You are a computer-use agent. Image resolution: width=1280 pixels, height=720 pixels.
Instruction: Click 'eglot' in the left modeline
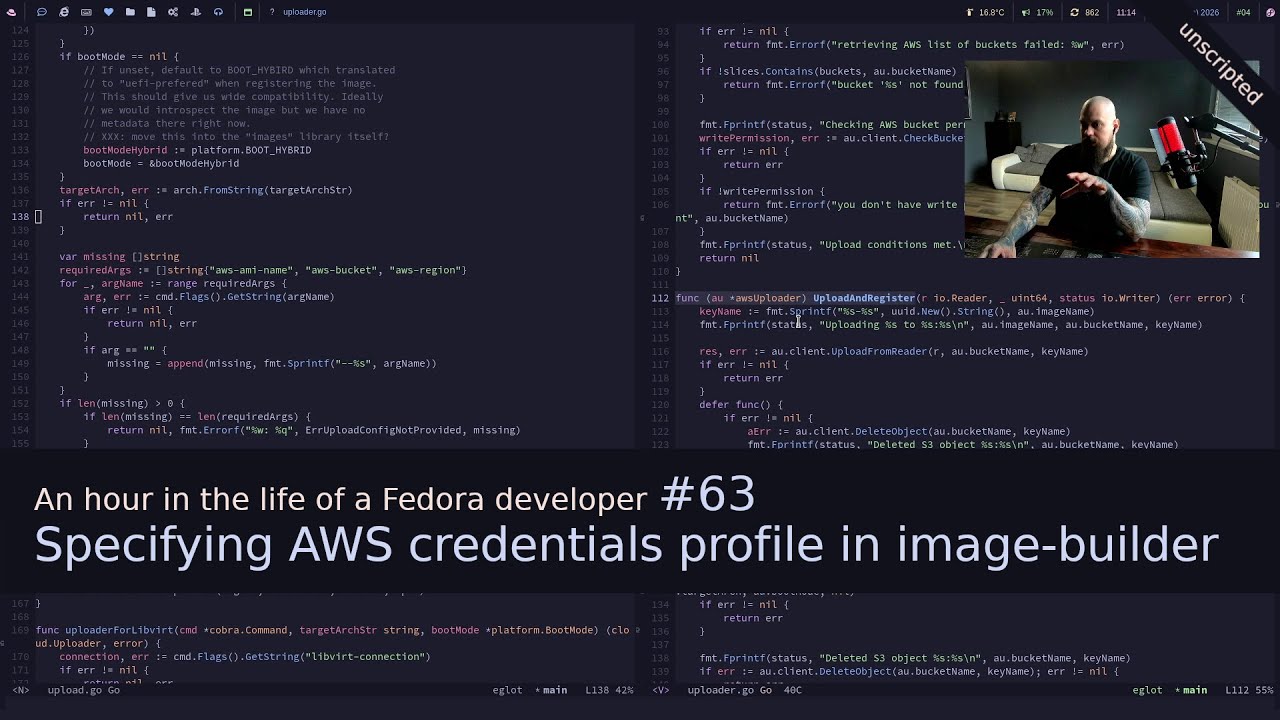pyautogui.click(x=507, y=690)
